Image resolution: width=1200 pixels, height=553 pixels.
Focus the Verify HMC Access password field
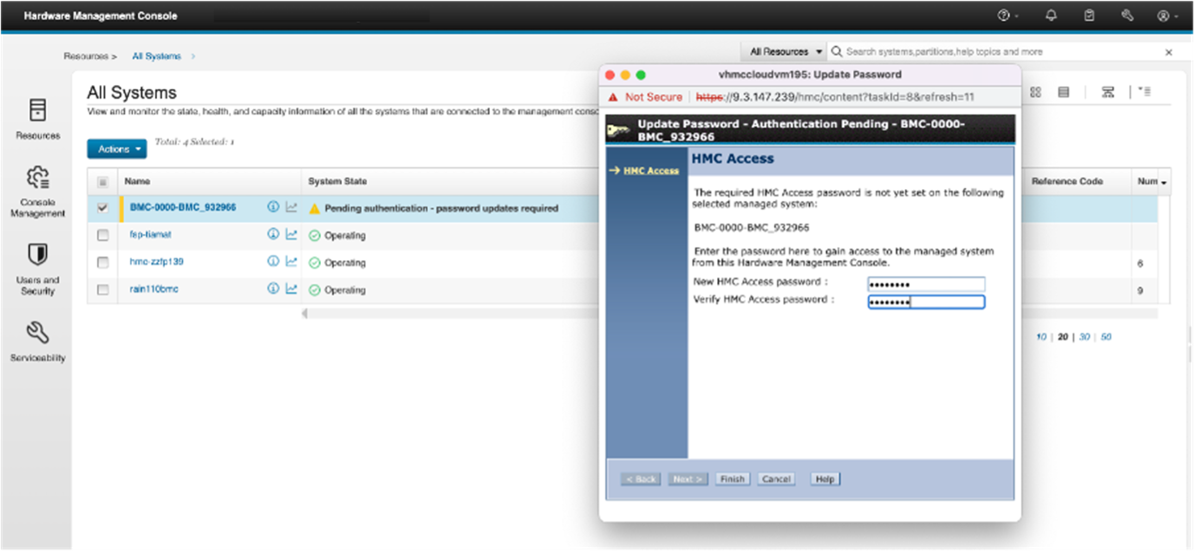point(926,302)
